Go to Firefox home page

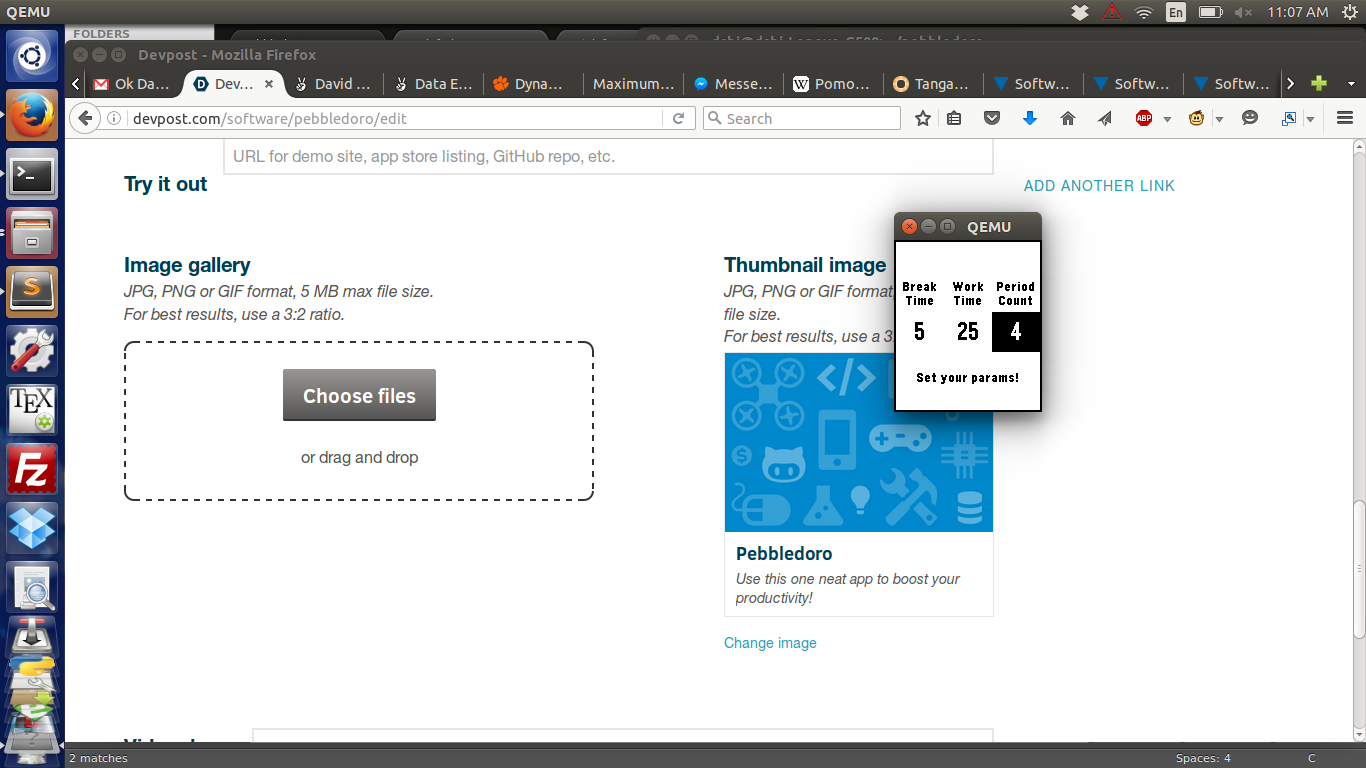(x=1068, y=118)
